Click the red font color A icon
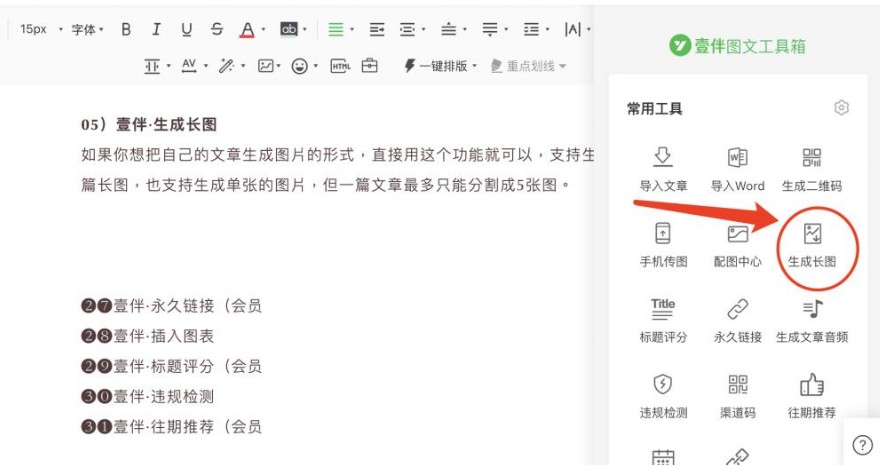This screenshot has width=880, height=466. coord(247,30)
